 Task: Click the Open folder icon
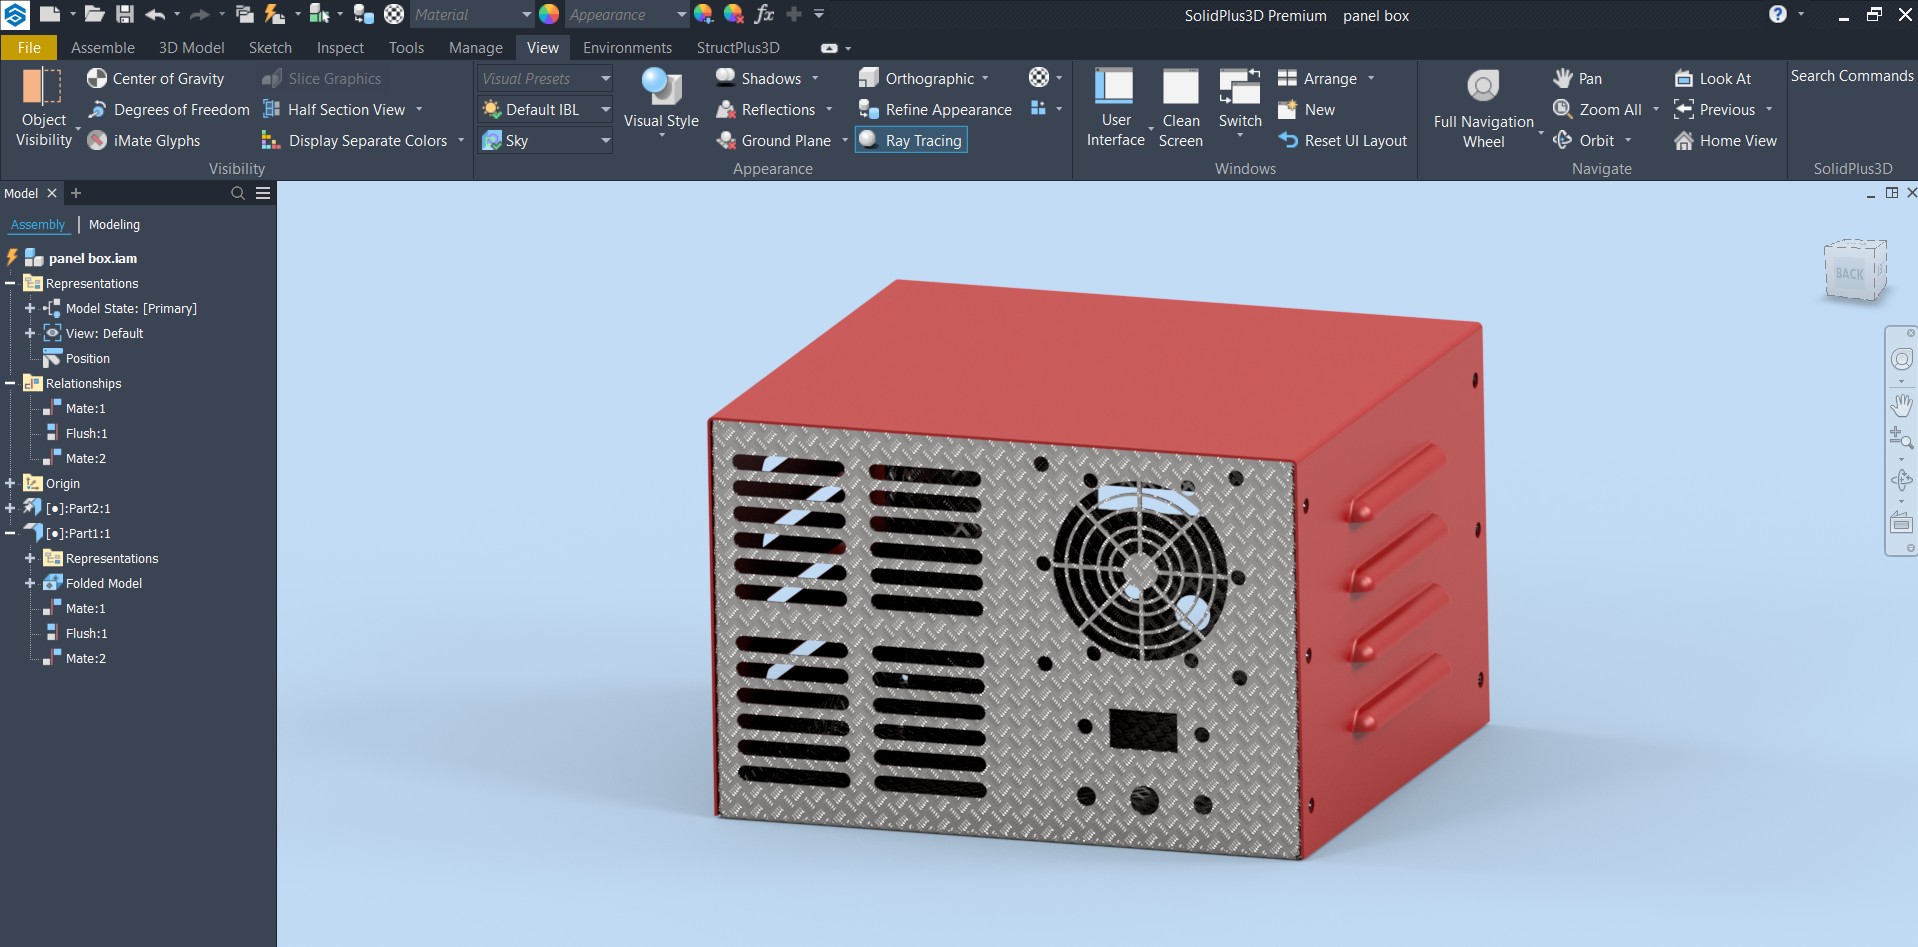coord(94,14)
